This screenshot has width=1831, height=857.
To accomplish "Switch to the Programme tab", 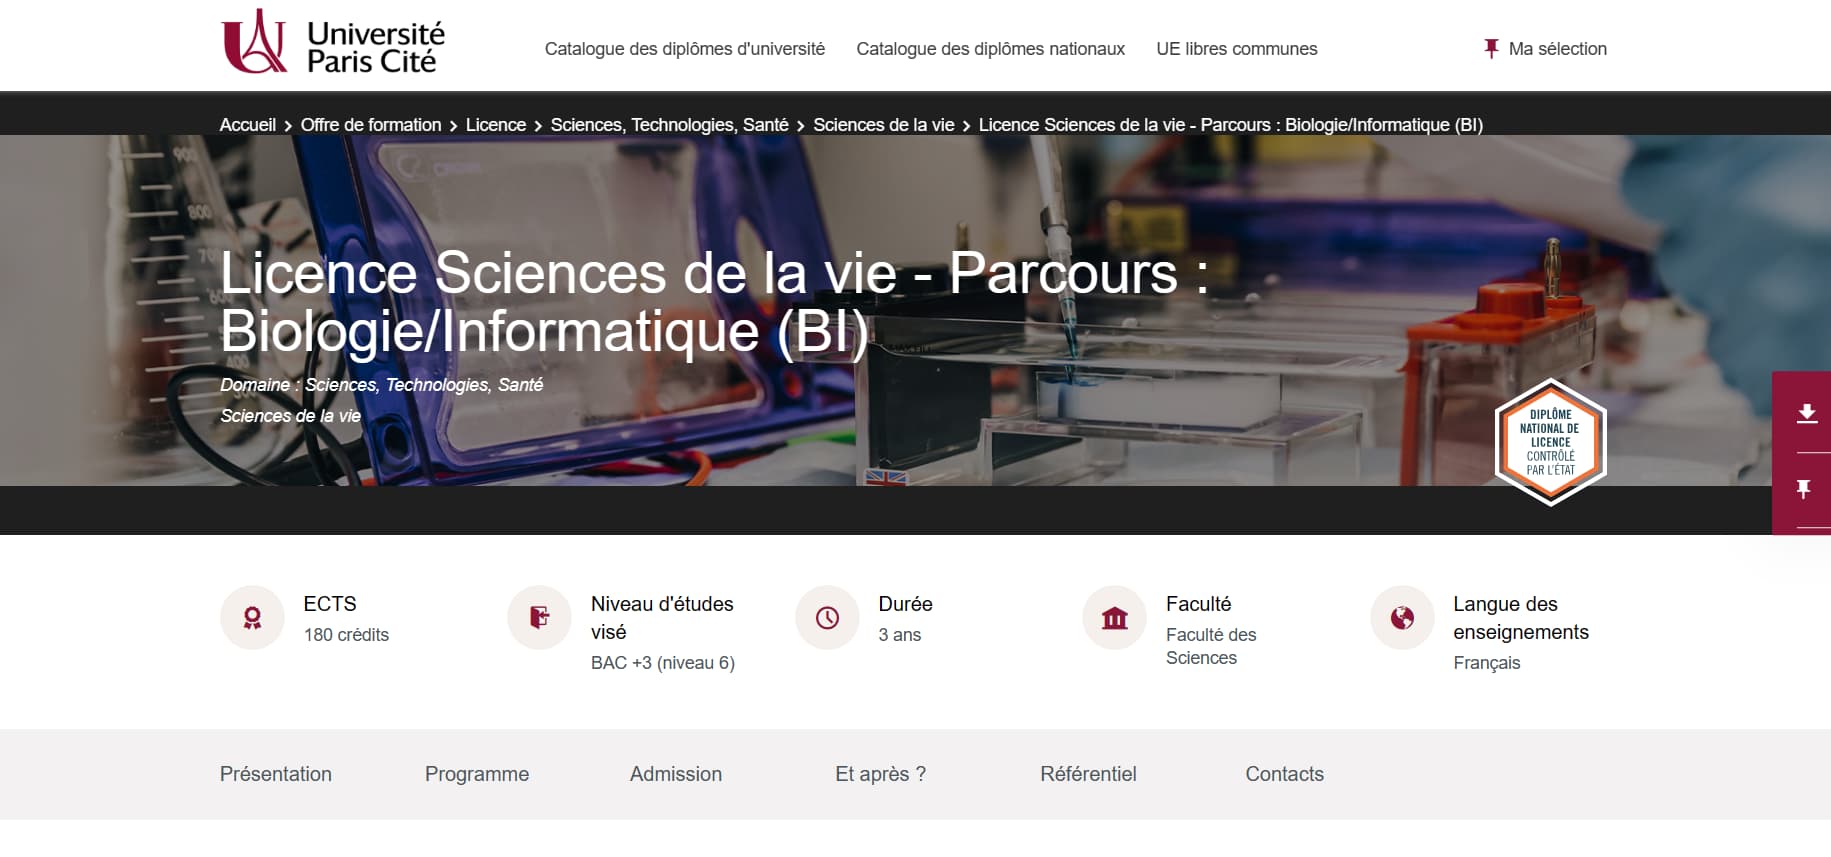I will point(477,774).
